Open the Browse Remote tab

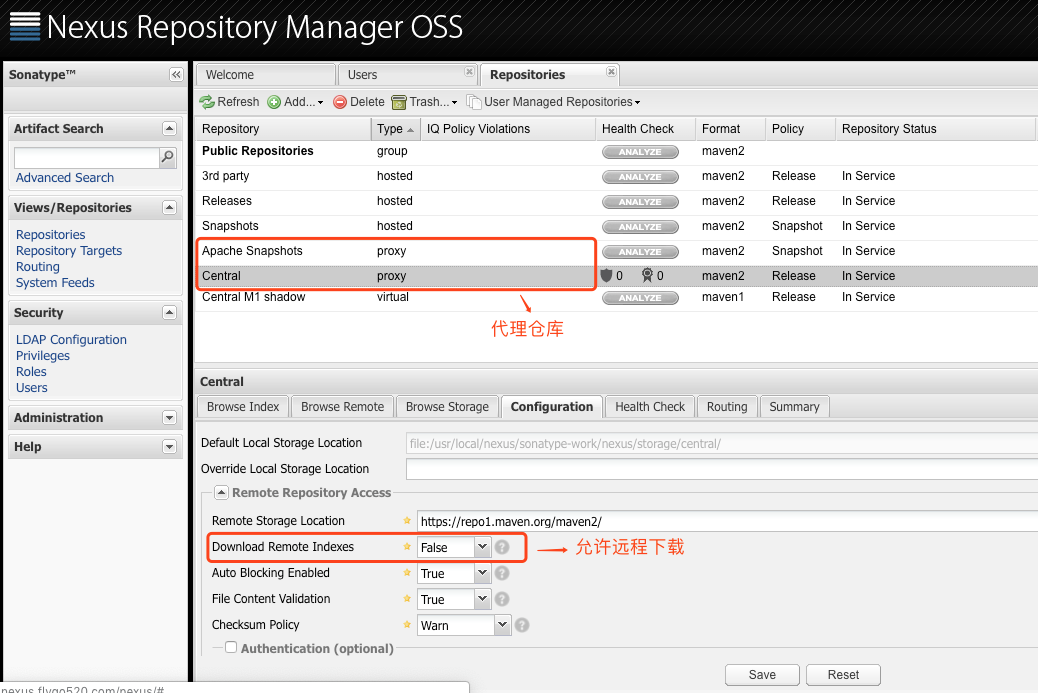(342, 406)
